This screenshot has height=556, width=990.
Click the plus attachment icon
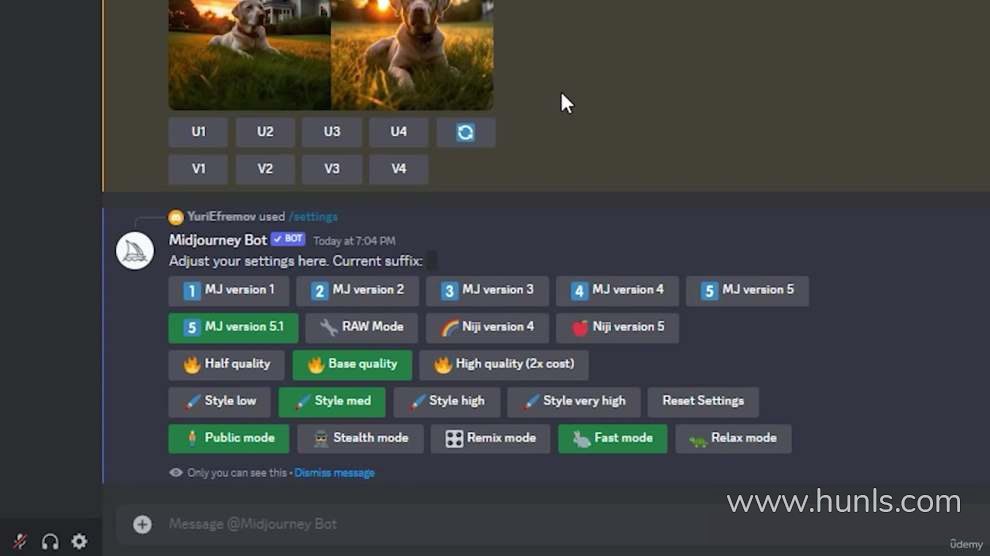142,524
